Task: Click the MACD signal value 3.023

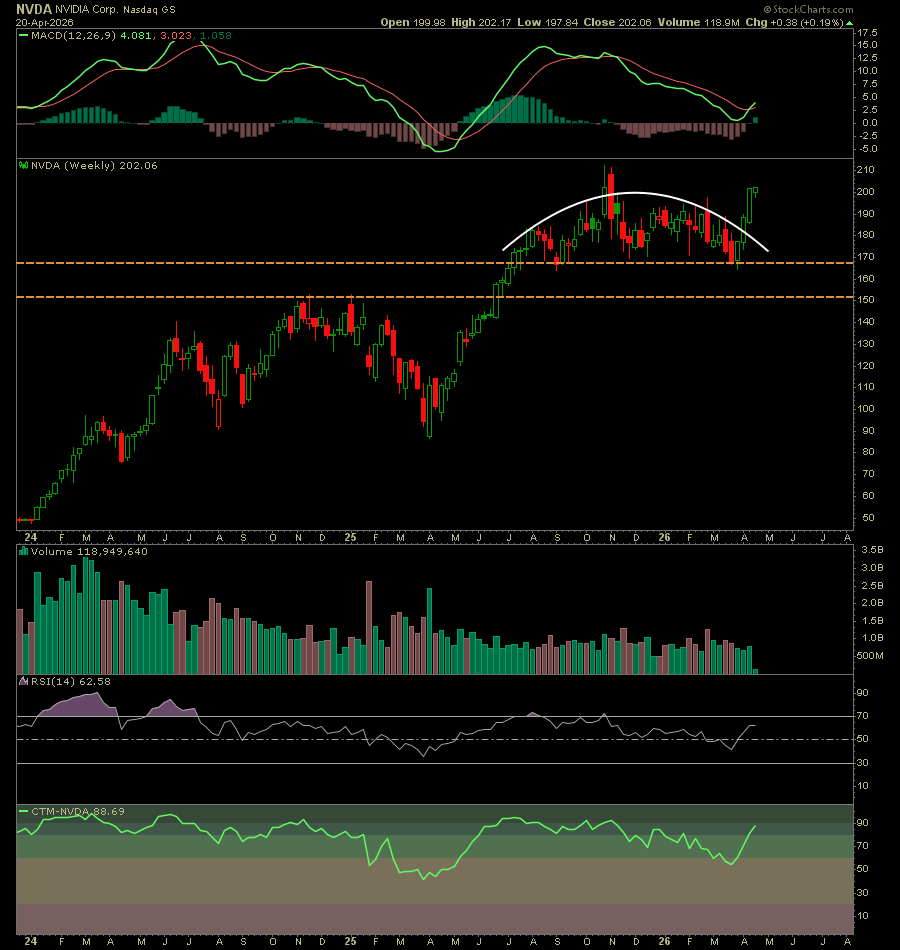Action: (x=176, y=36)
